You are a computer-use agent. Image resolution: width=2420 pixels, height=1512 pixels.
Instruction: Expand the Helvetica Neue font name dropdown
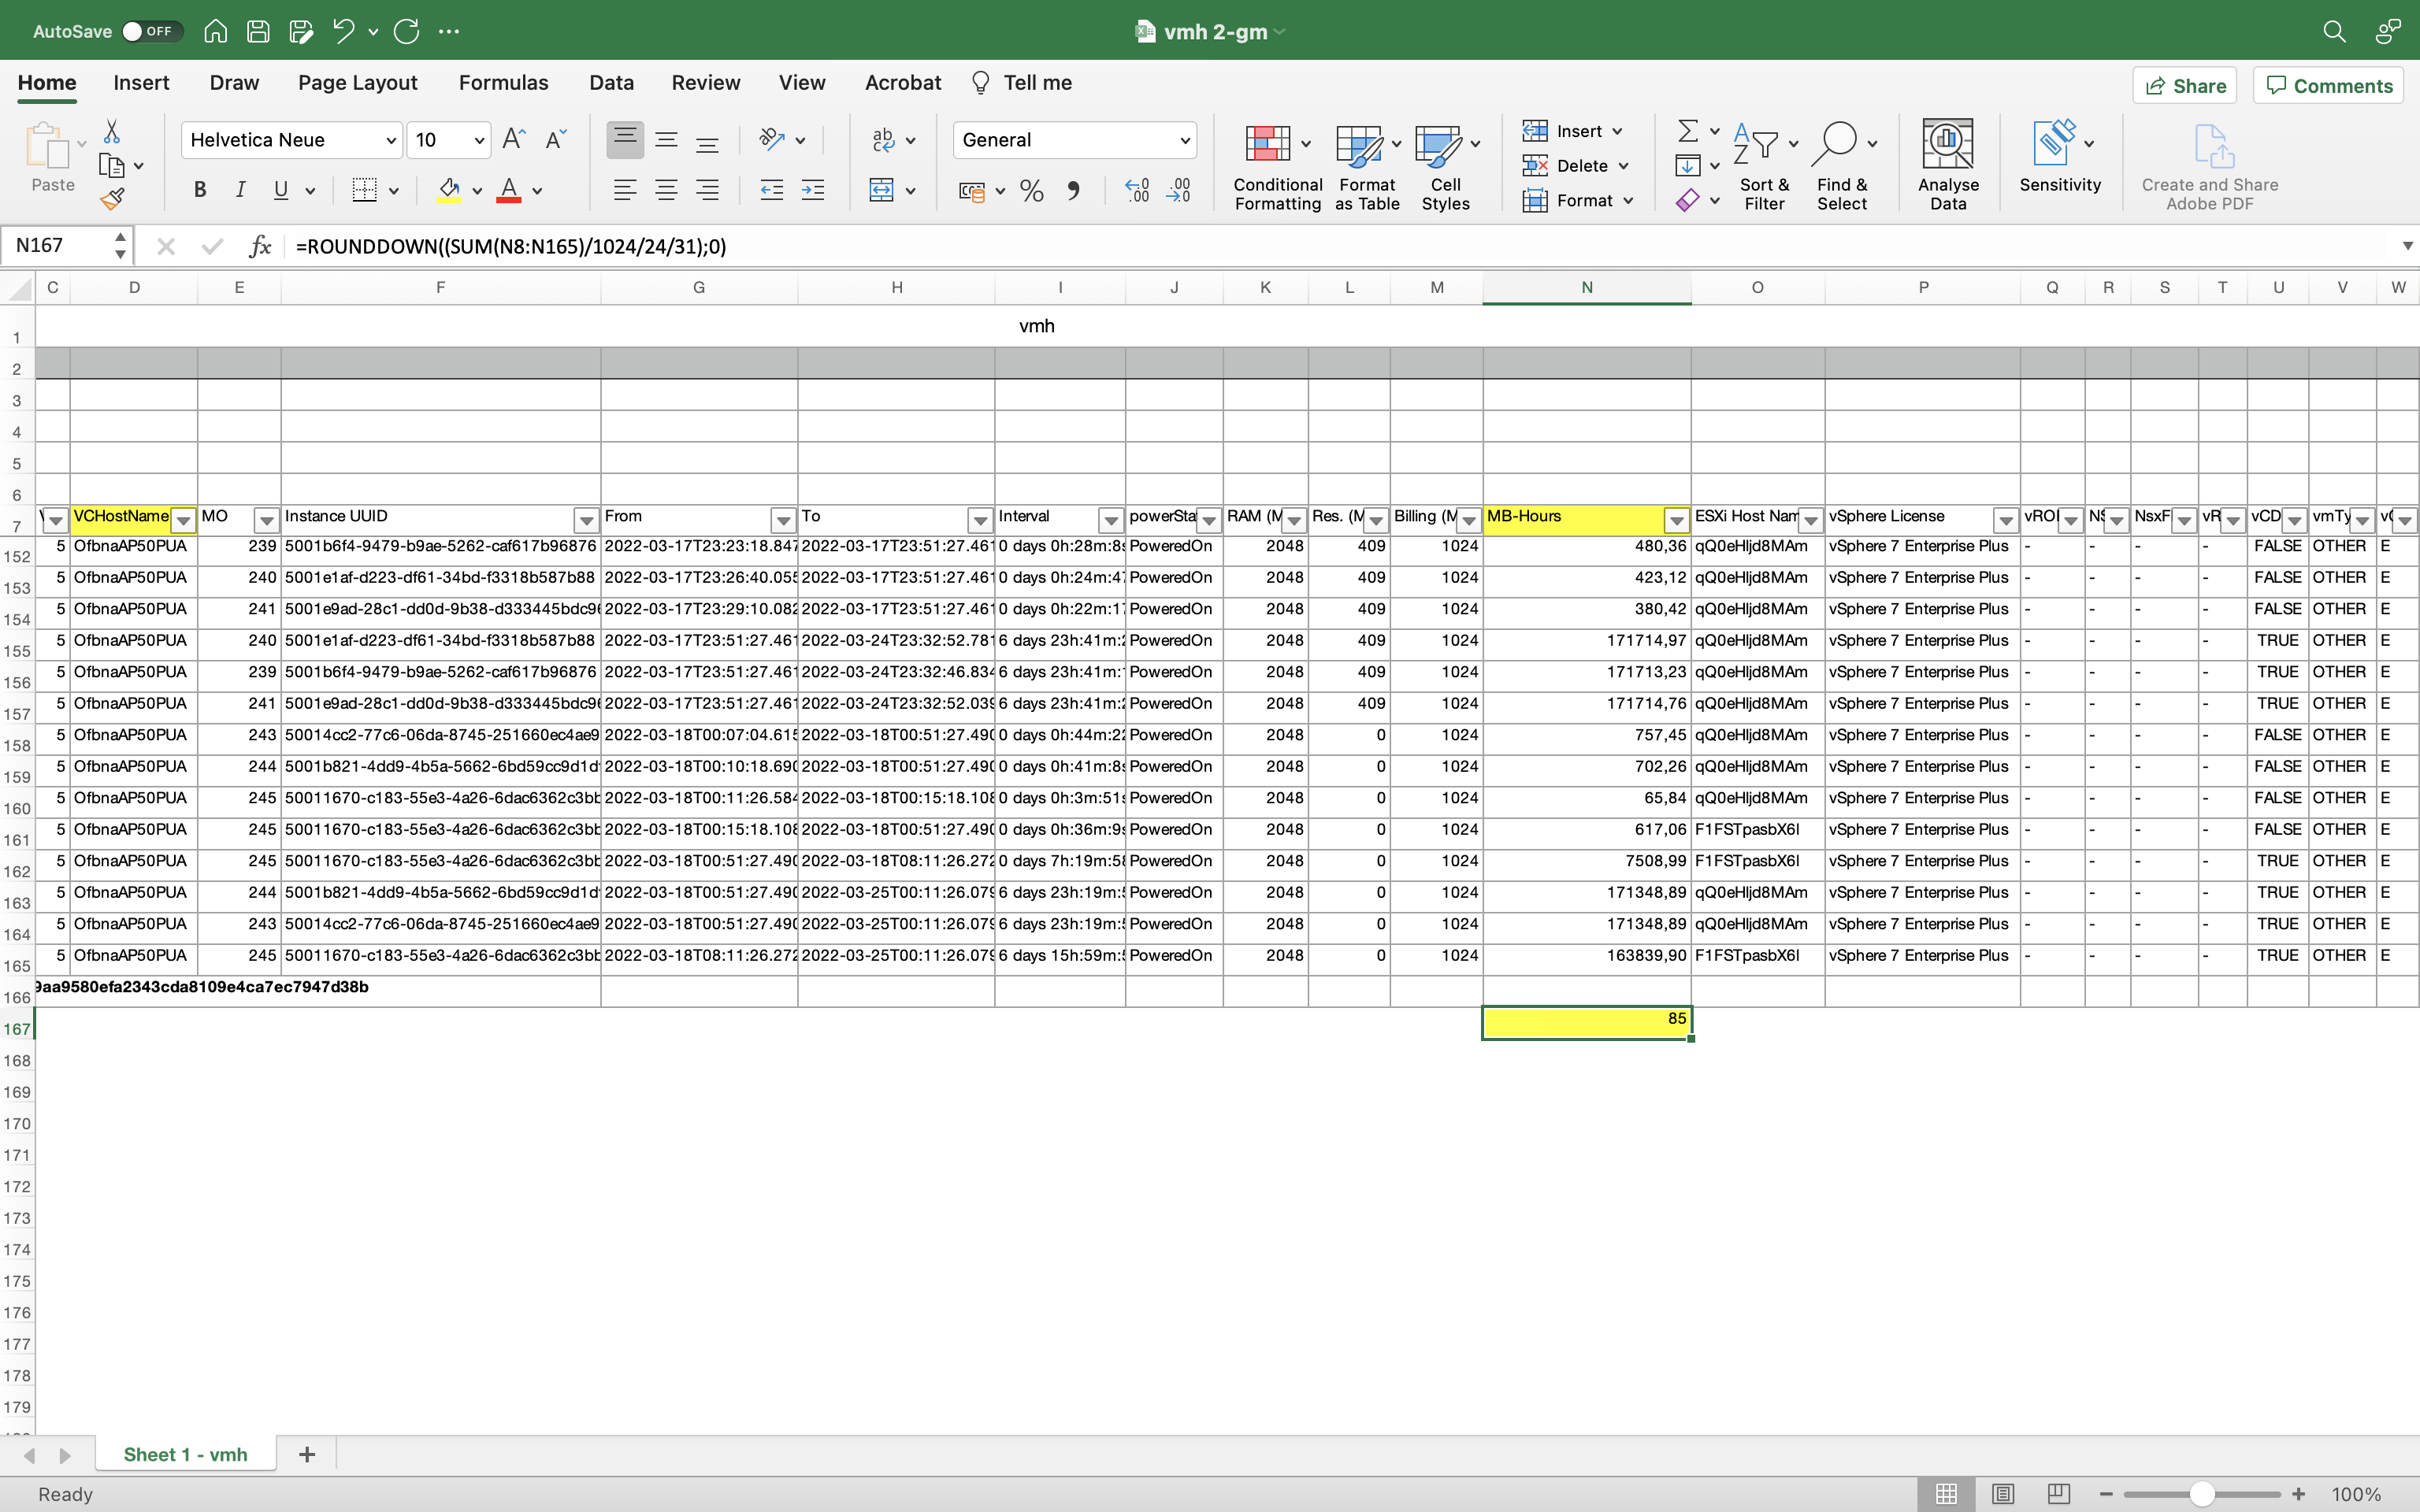point(391,140)
